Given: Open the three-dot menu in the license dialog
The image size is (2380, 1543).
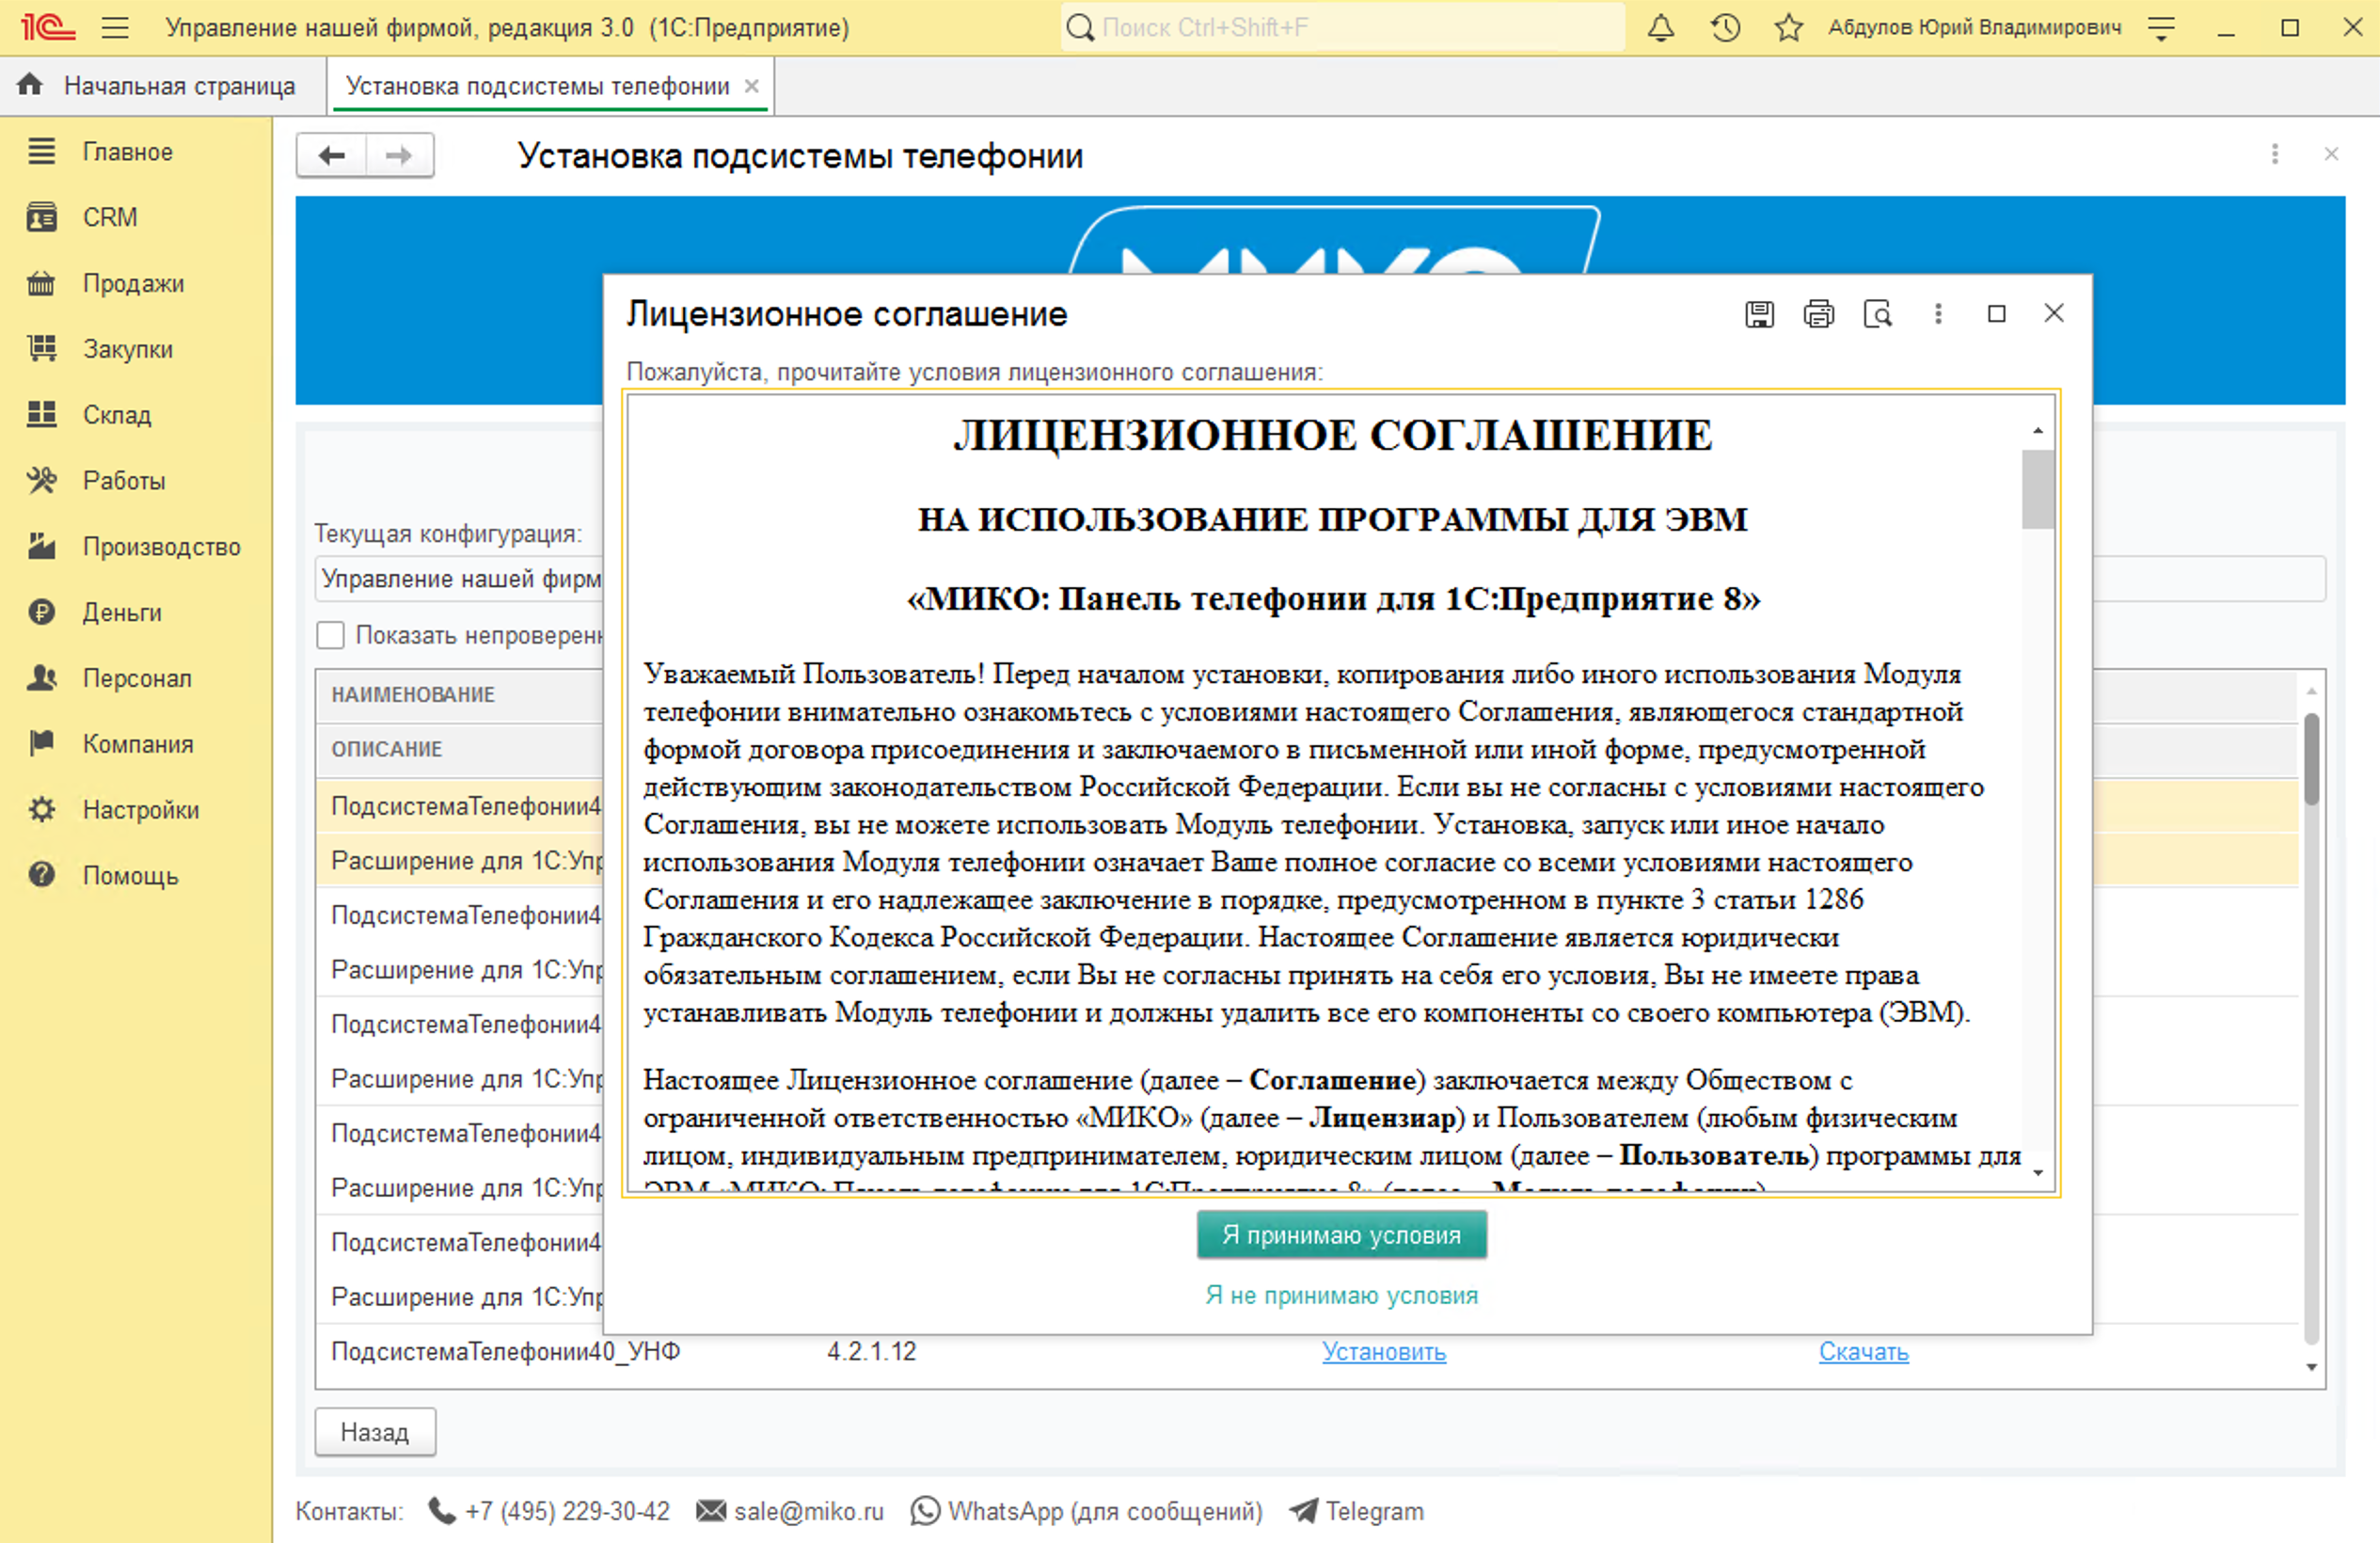Looking at the screenshot, I should click(x=1938, y=314).
